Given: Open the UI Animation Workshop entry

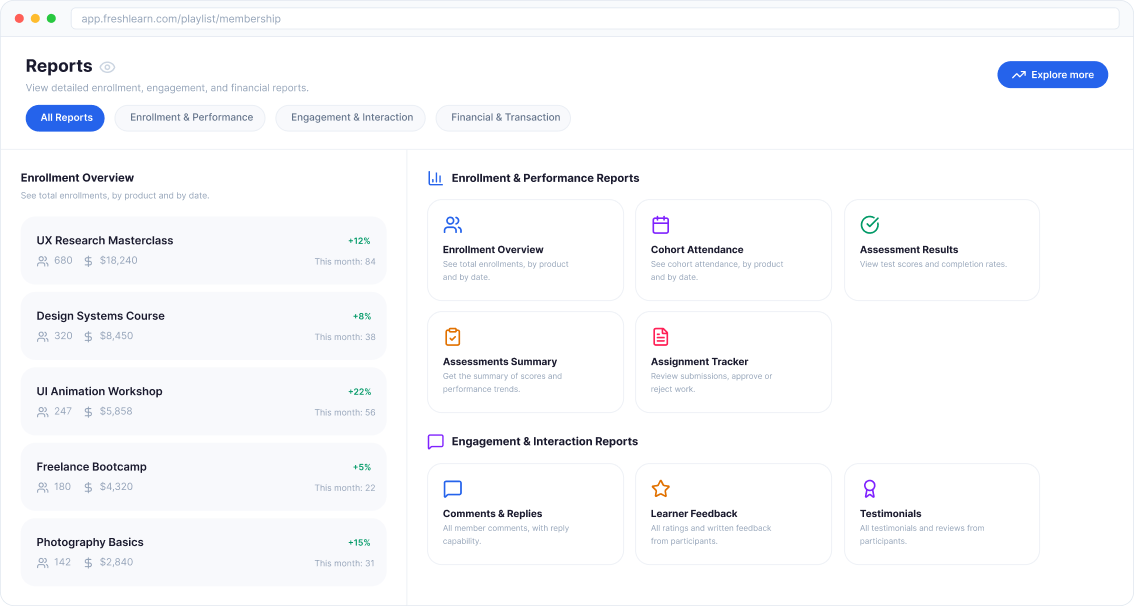Looking at the screenshot, I should [203, 401].
